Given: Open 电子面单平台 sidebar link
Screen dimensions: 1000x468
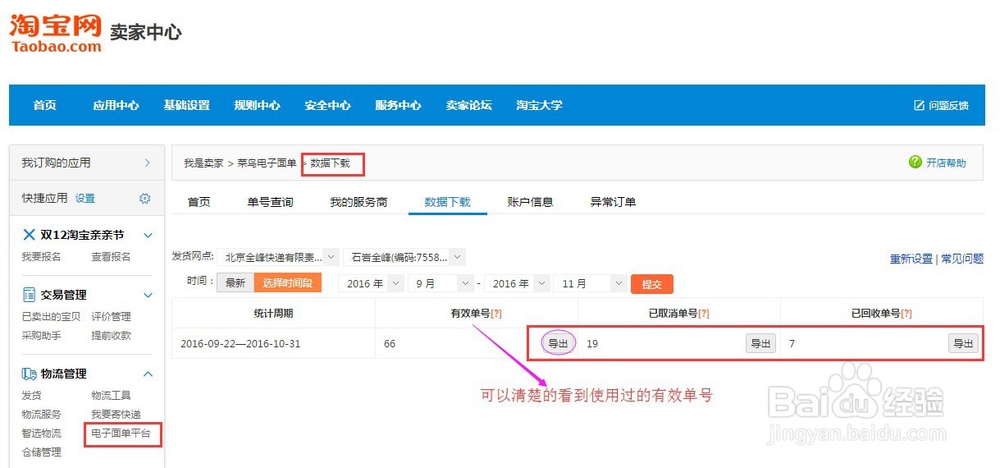Looking at the screenshot, I should click(121, 434).
